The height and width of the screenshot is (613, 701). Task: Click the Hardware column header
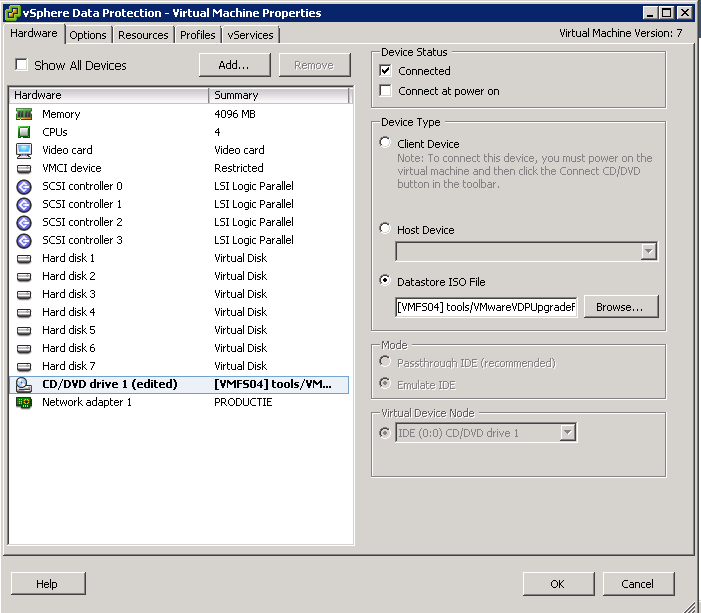[x=109, y=95]
